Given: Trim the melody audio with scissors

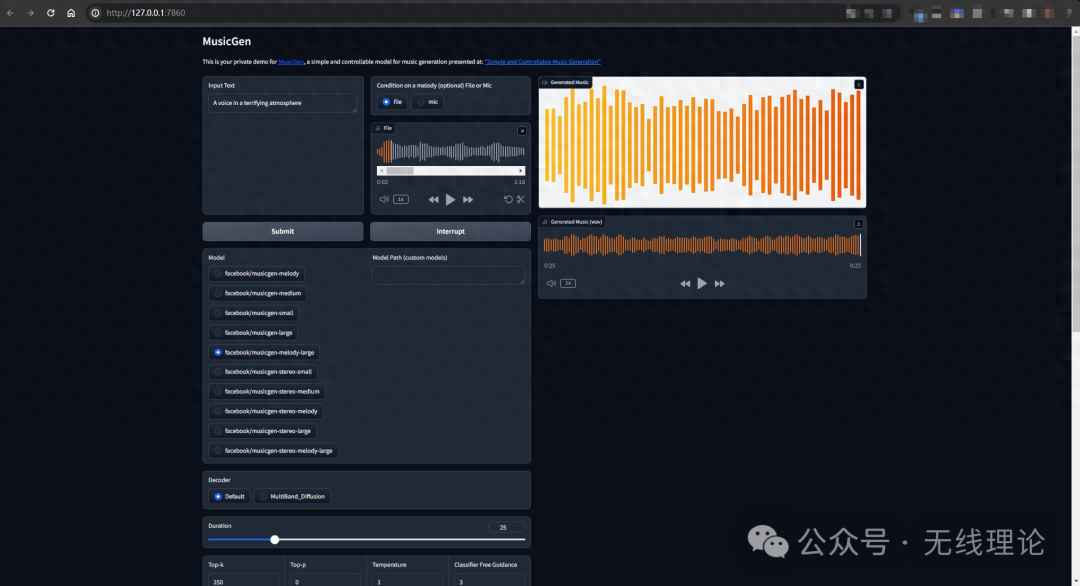Looking at the screenshot, I should click(521, 200).
